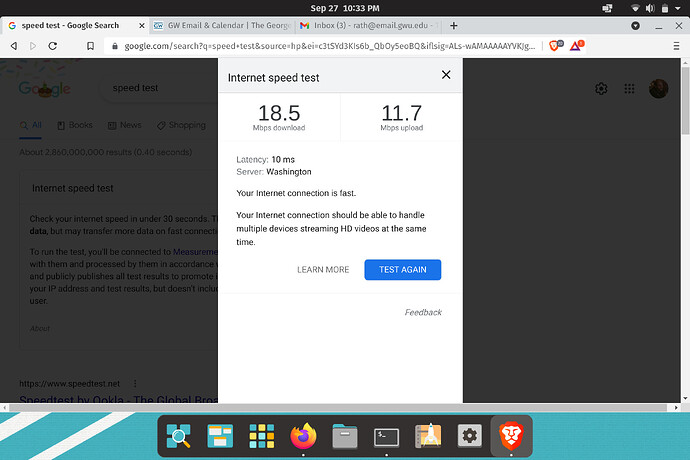Viewport: 690px width, 460px height.
Task: Select the News search filter
Action: (125, 125)
